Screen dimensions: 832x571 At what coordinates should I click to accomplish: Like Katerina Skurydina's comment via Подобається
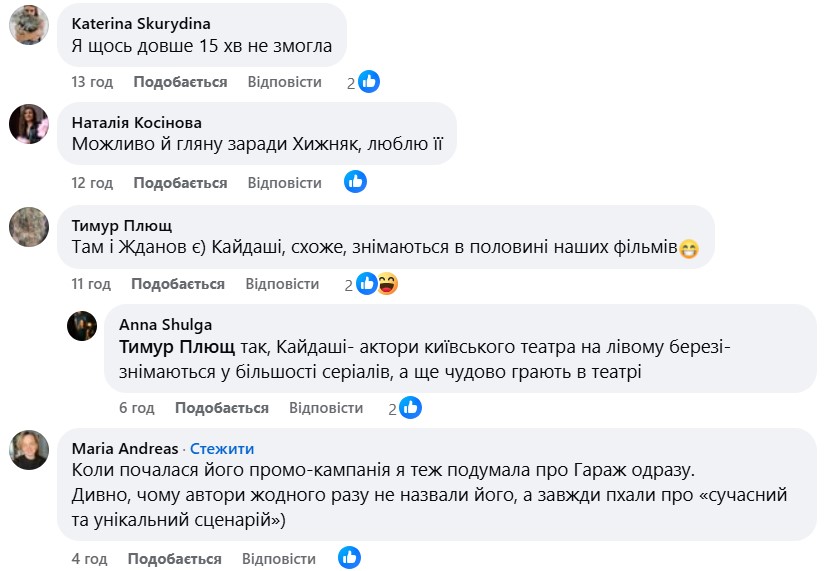click(x=180, y=82)
